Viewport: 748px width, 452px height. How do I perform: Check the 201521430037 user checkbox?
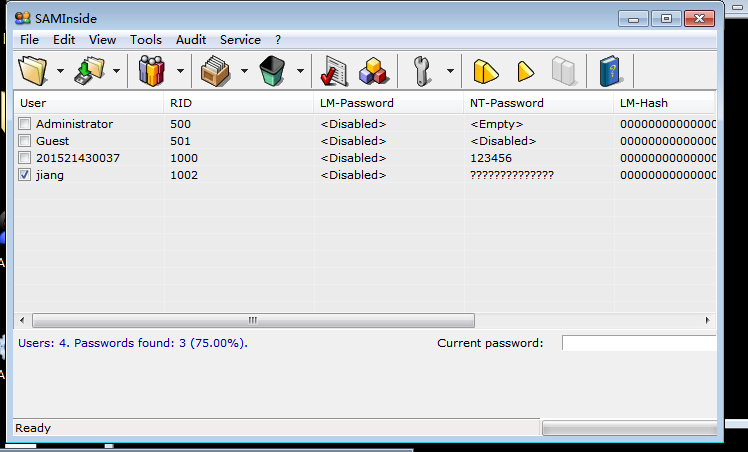(x=24, y=158)
